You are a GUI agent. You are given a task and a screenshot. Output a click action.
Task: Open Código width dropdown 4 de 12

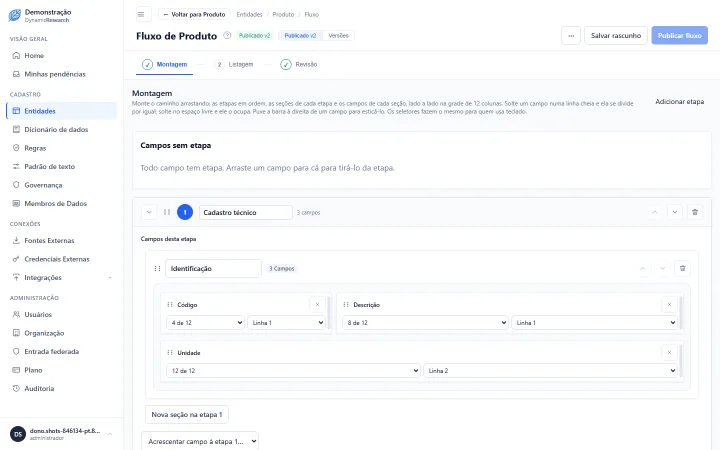tap(205, 323)
